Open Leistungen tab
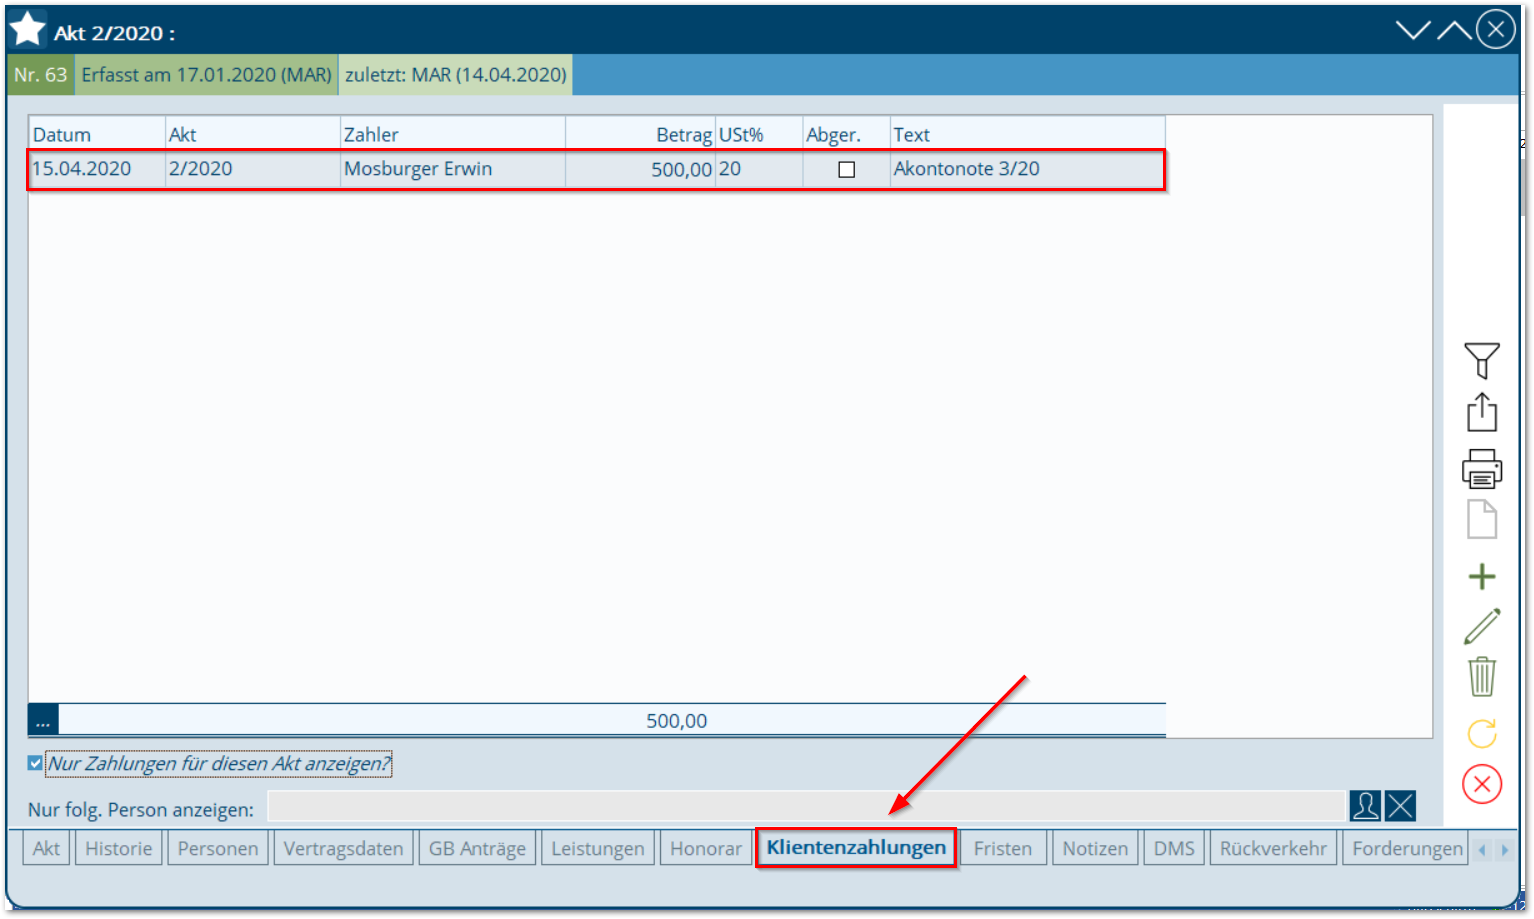 [x=597, y=848]
